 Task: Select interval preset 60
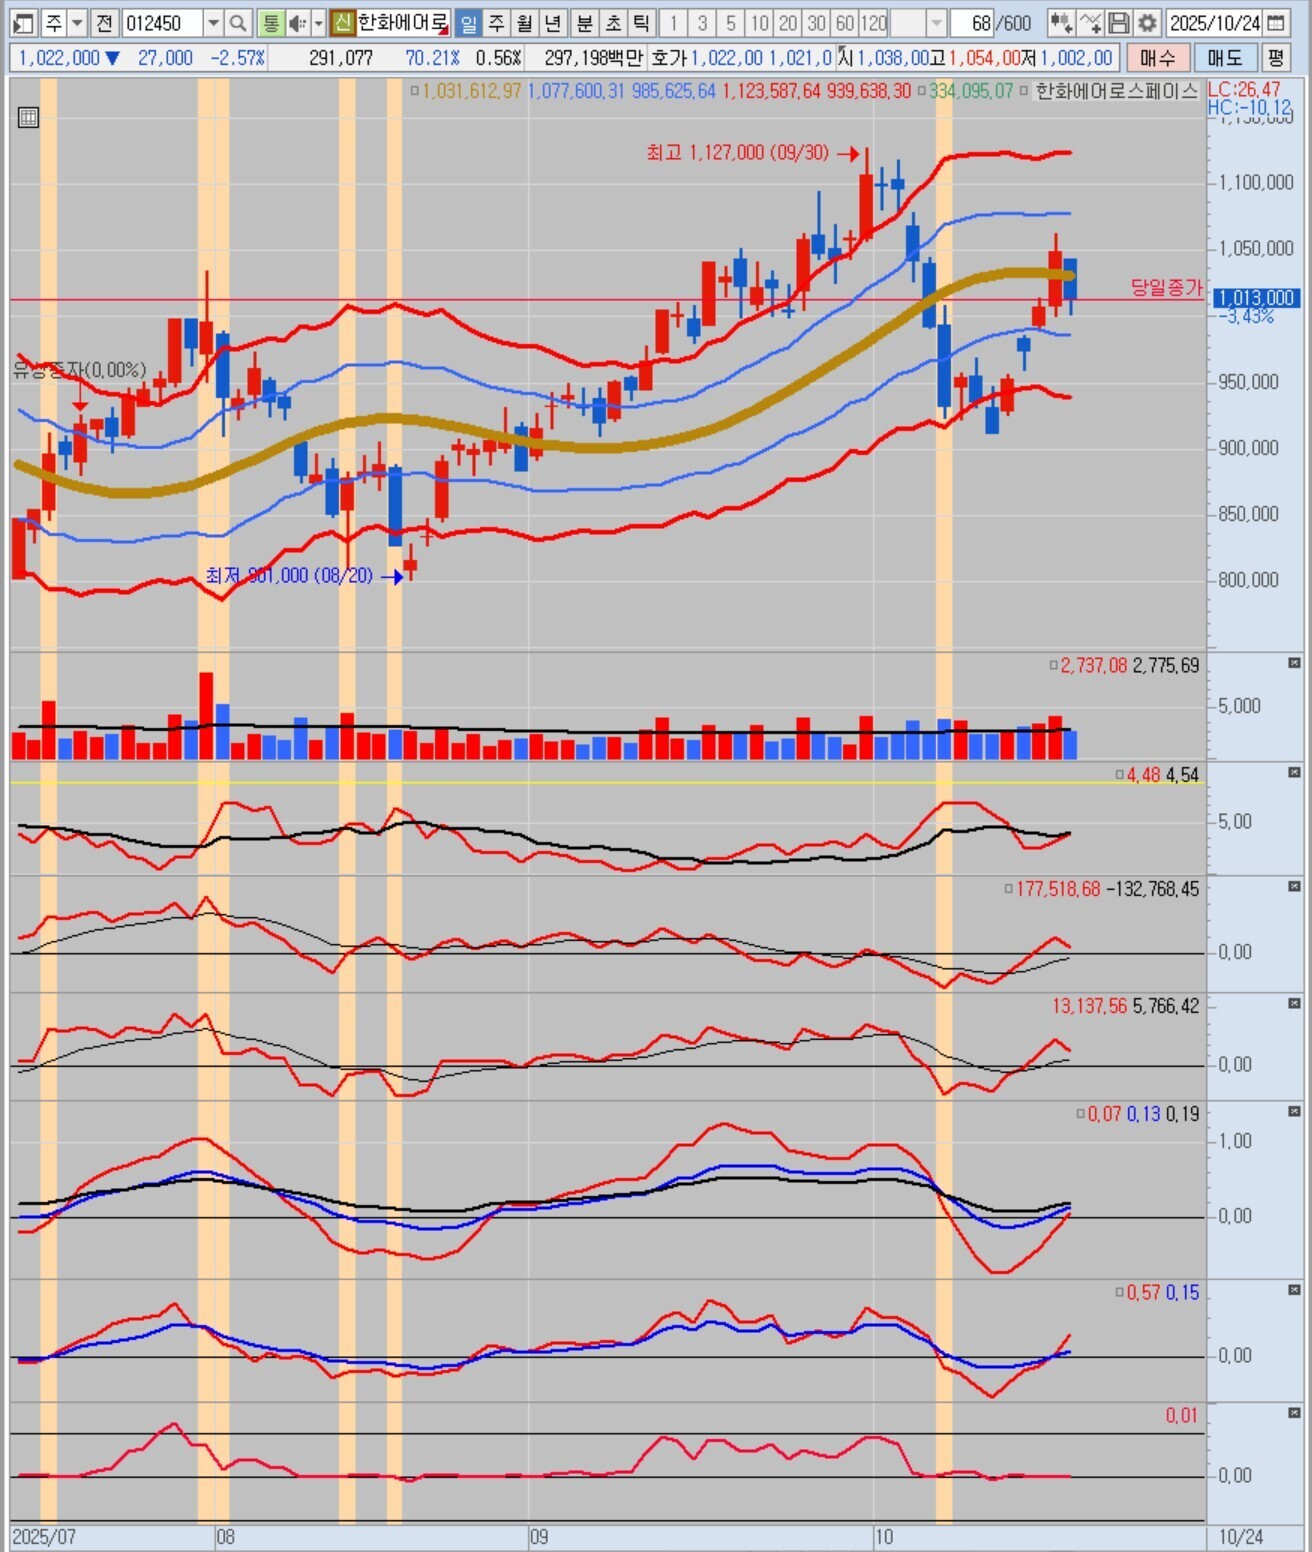point(845,23)
